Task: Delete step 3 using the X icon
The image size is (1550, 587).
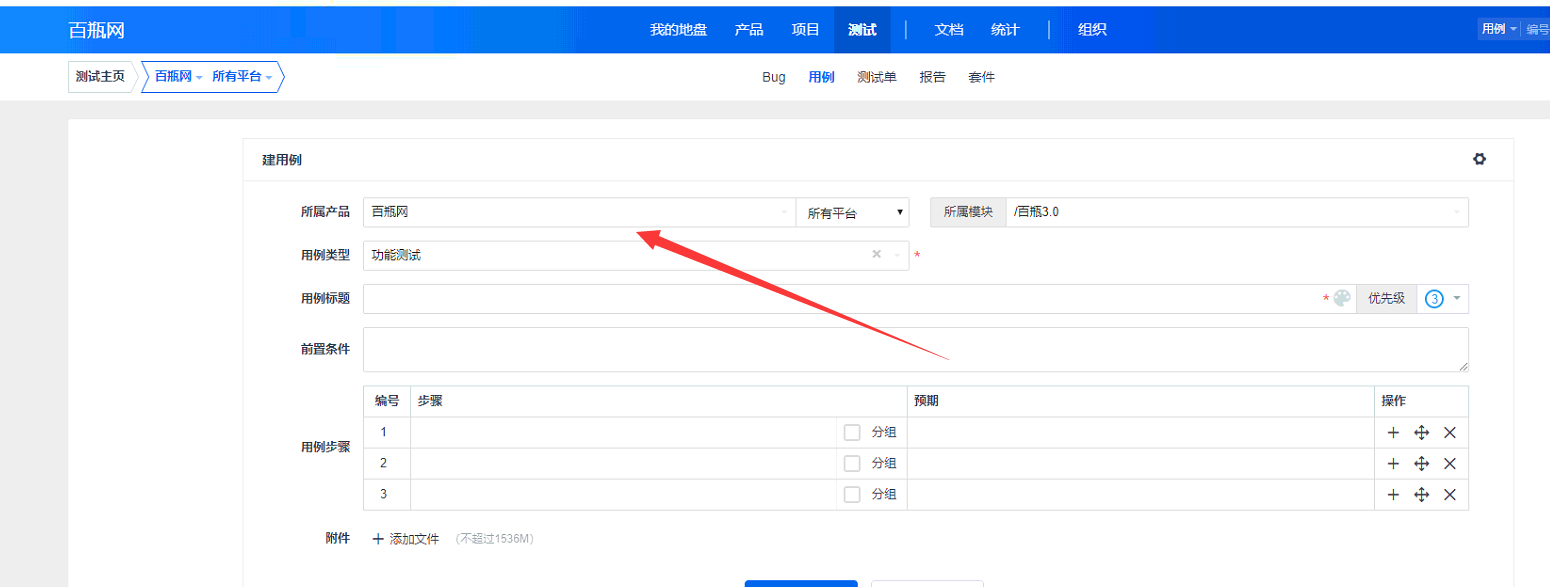Action: click(1450, 495)
